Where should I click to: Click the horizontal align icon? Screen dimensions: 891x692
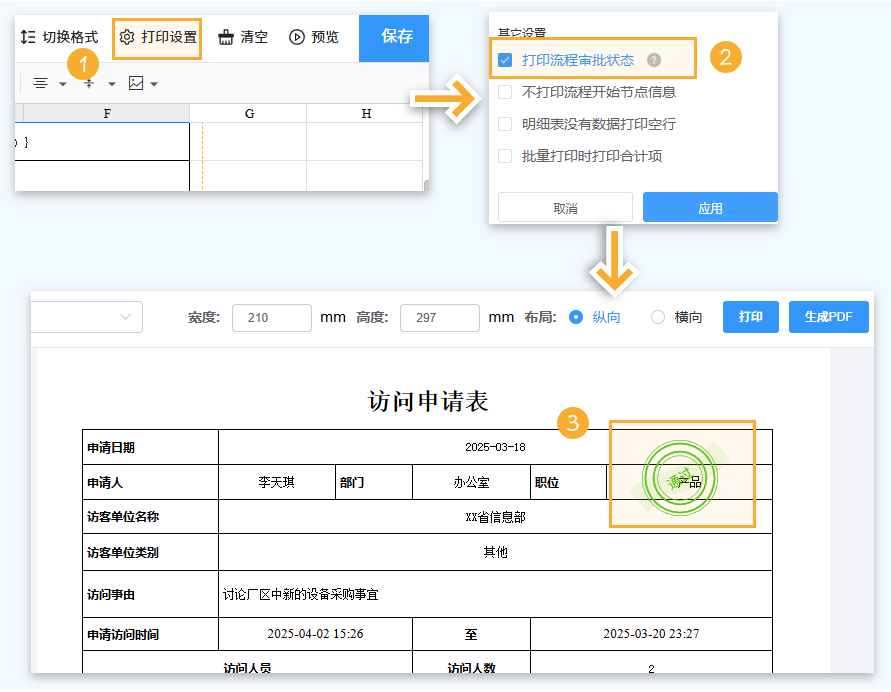41,83
